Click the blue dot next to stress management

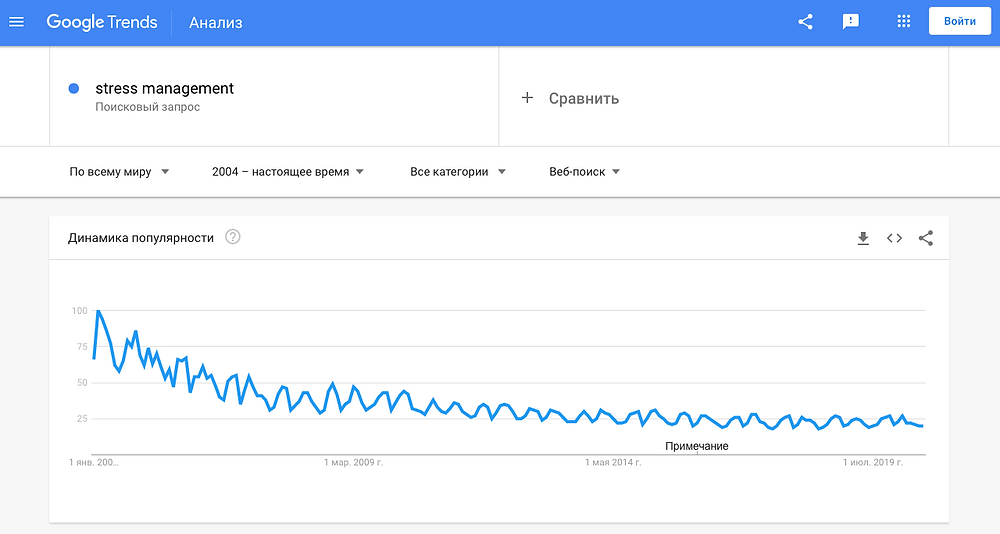74,89
